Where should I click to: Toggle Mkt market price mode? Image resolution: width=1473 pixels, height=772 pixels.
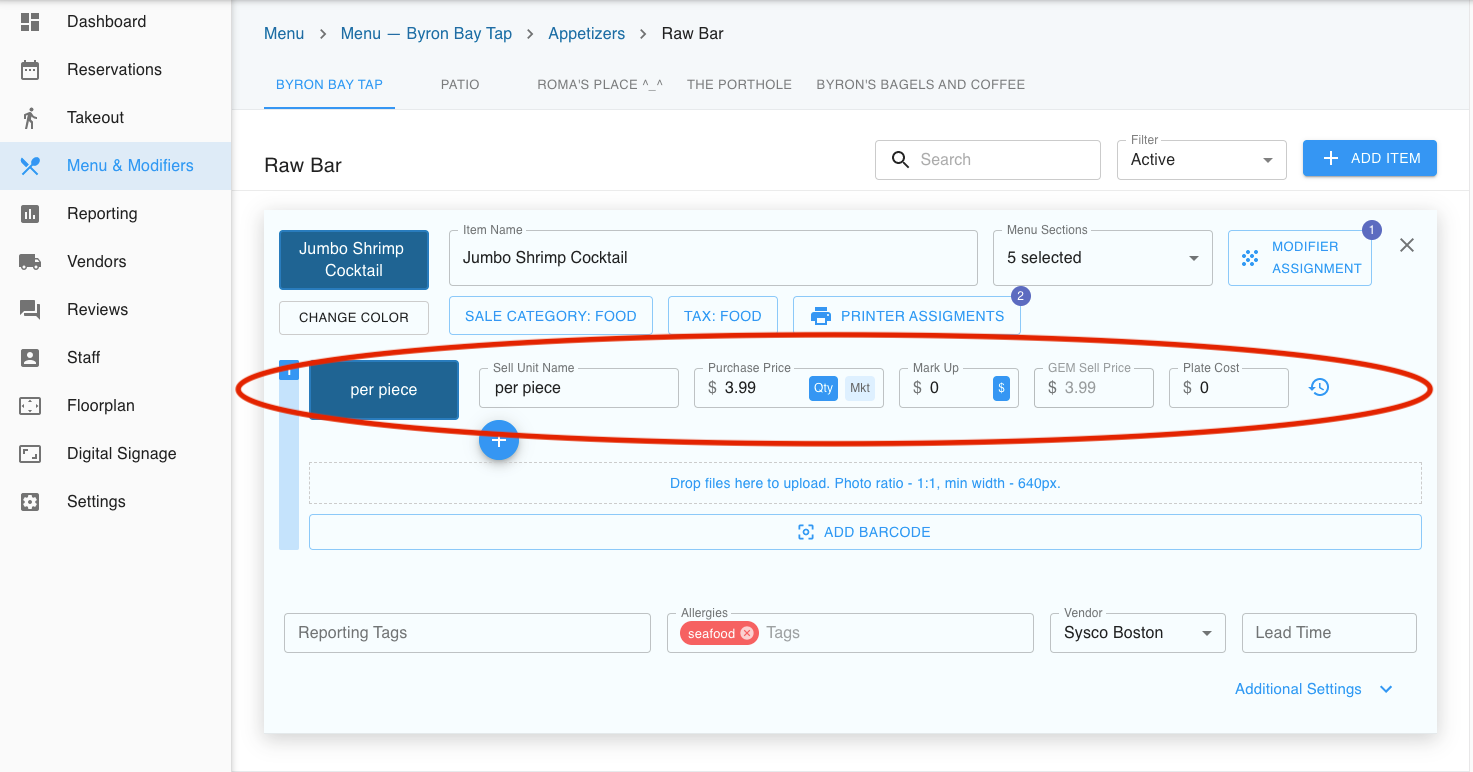859,388
